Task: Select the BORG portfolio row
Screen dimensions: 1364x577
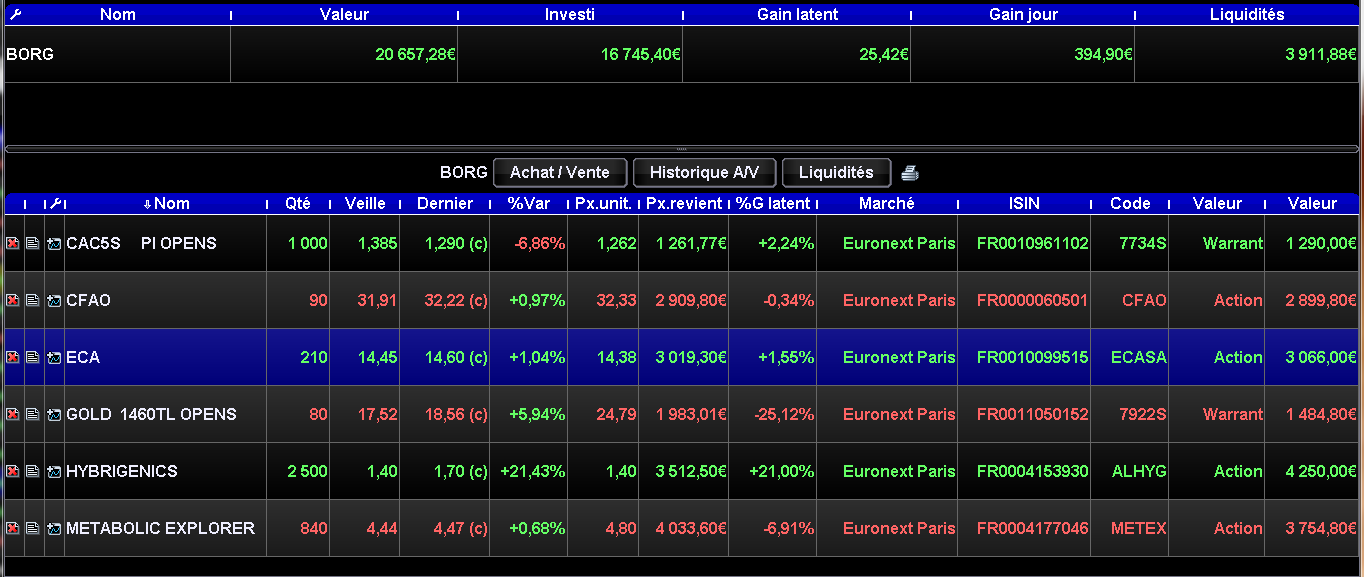Action: (x=682, y=54)
